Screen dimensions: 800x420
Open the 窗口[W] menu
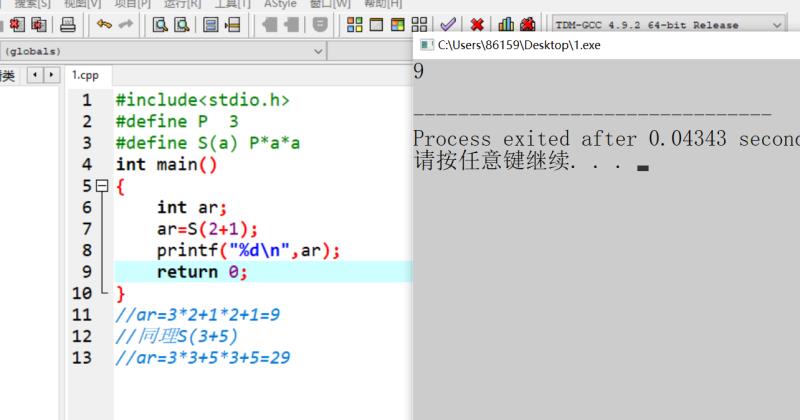pyautogui.click(x=330, y=4)
